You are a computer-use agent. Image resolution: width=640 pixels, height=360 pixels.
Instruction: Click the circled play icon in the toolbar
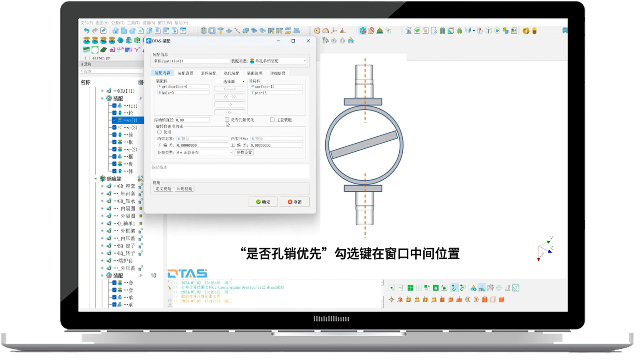point(497,31)
